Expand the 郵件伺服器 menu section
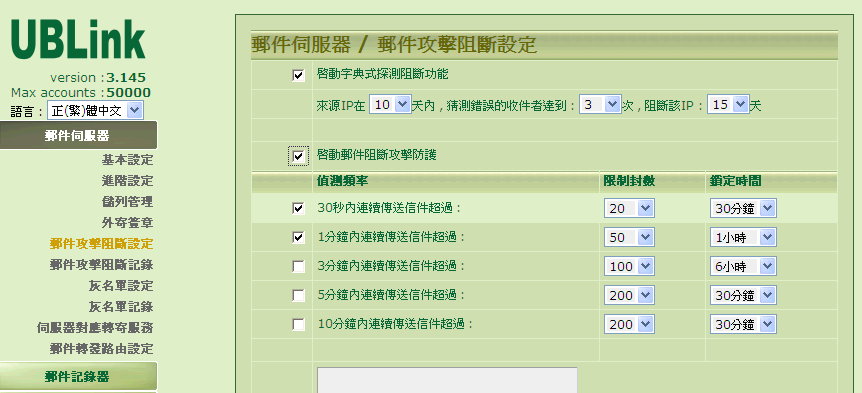This screenshot has width=862, height=393. tap(78, 135)
